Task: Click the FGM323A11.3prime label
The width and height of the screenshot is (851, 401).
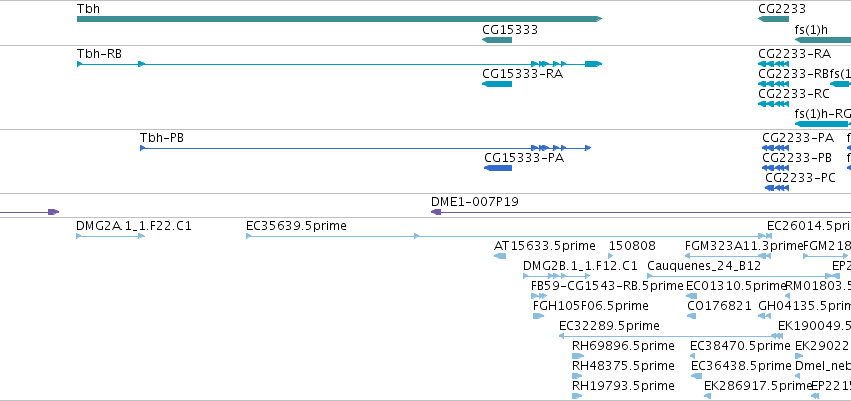Action: point(744,246)
